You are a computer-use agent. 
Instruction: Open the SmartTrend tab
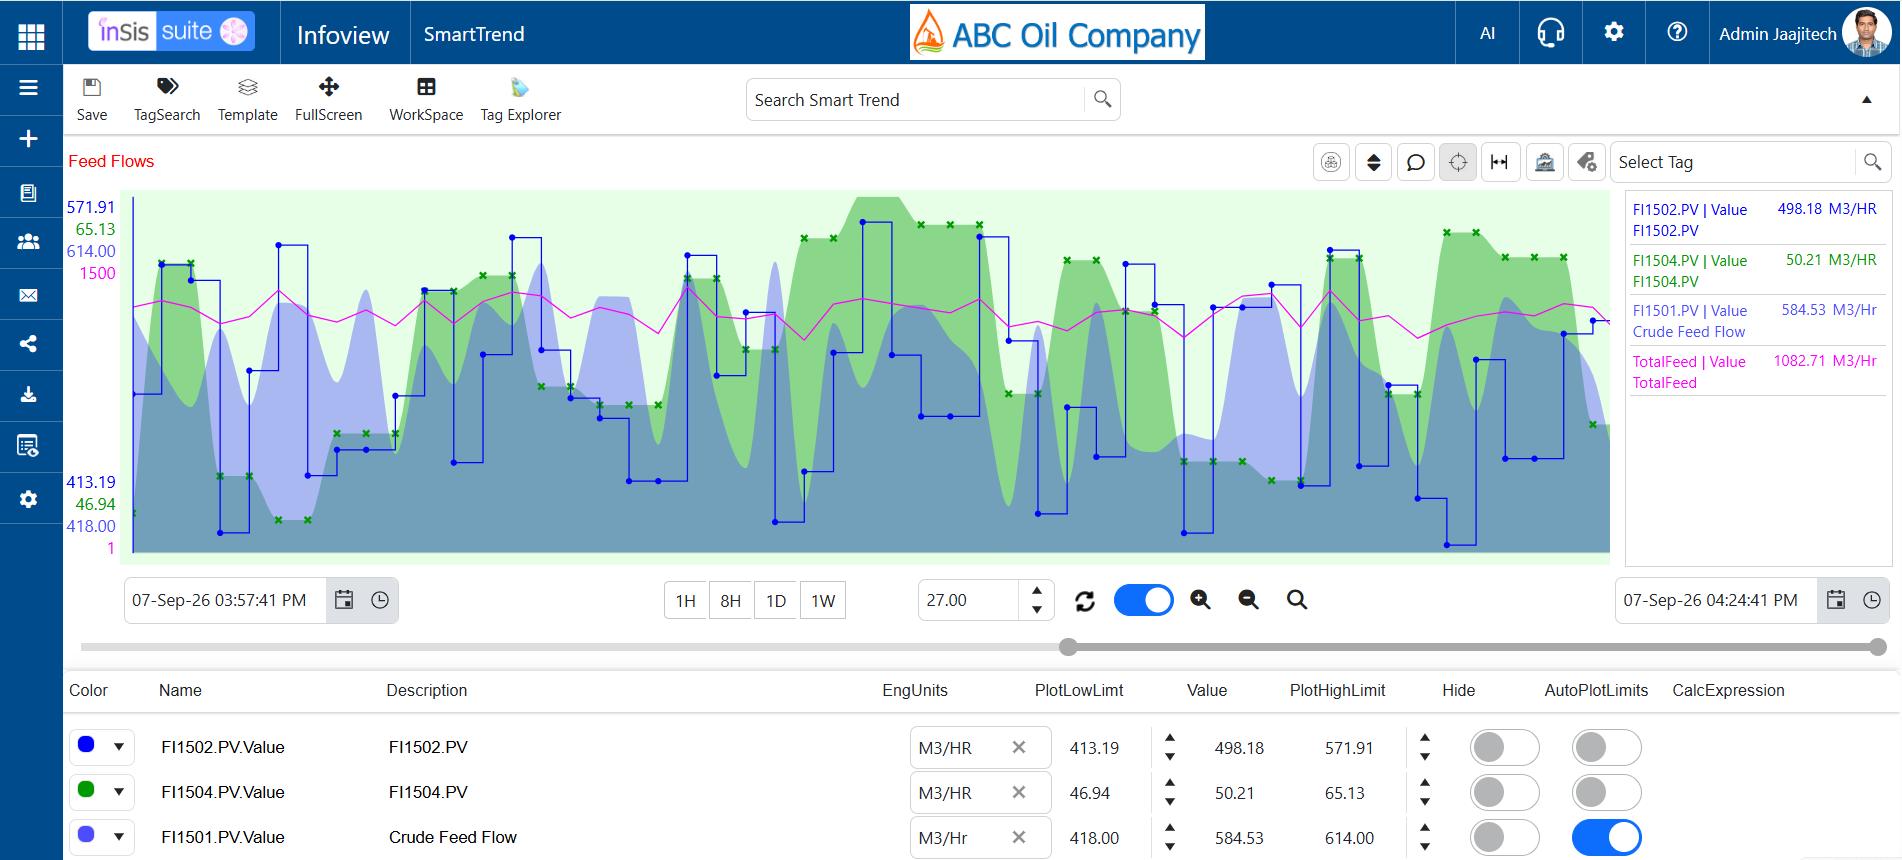(474, 34)
